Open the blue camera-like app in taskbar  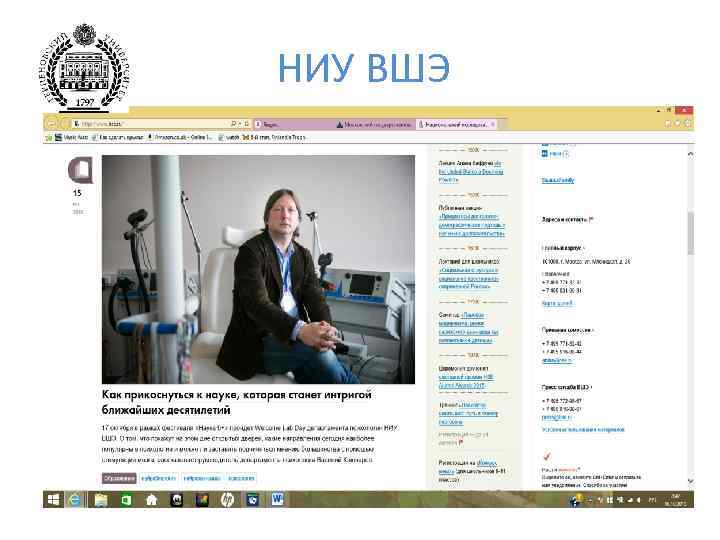point(252,500)
